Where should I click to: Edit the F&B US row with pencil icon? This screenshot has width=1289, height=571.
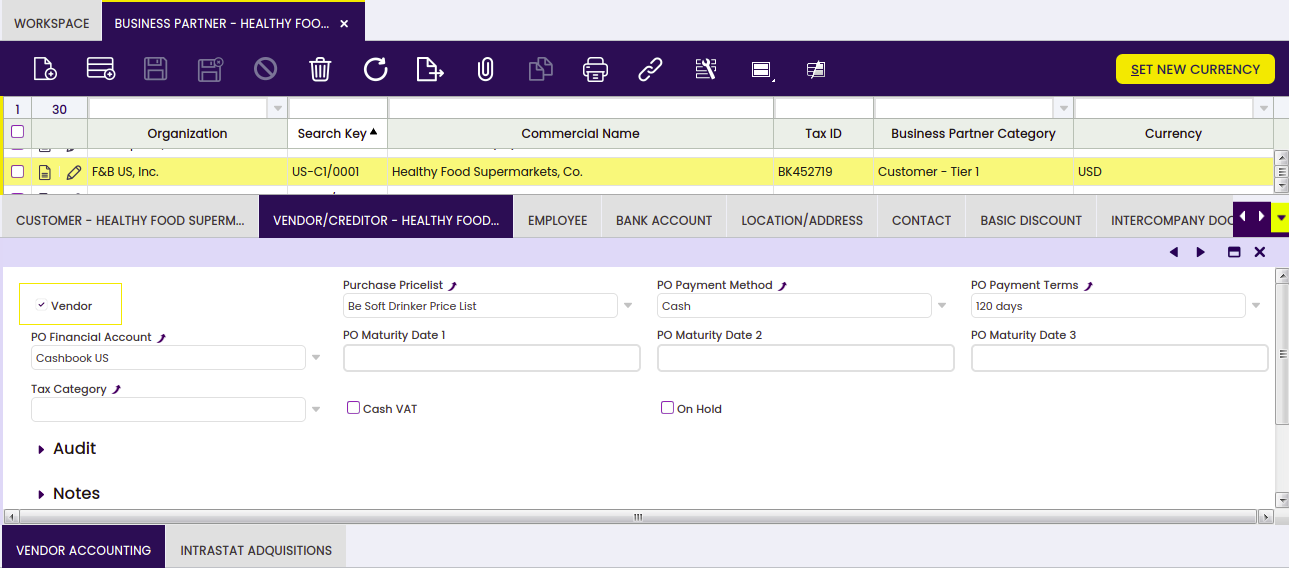coord(73,172)
